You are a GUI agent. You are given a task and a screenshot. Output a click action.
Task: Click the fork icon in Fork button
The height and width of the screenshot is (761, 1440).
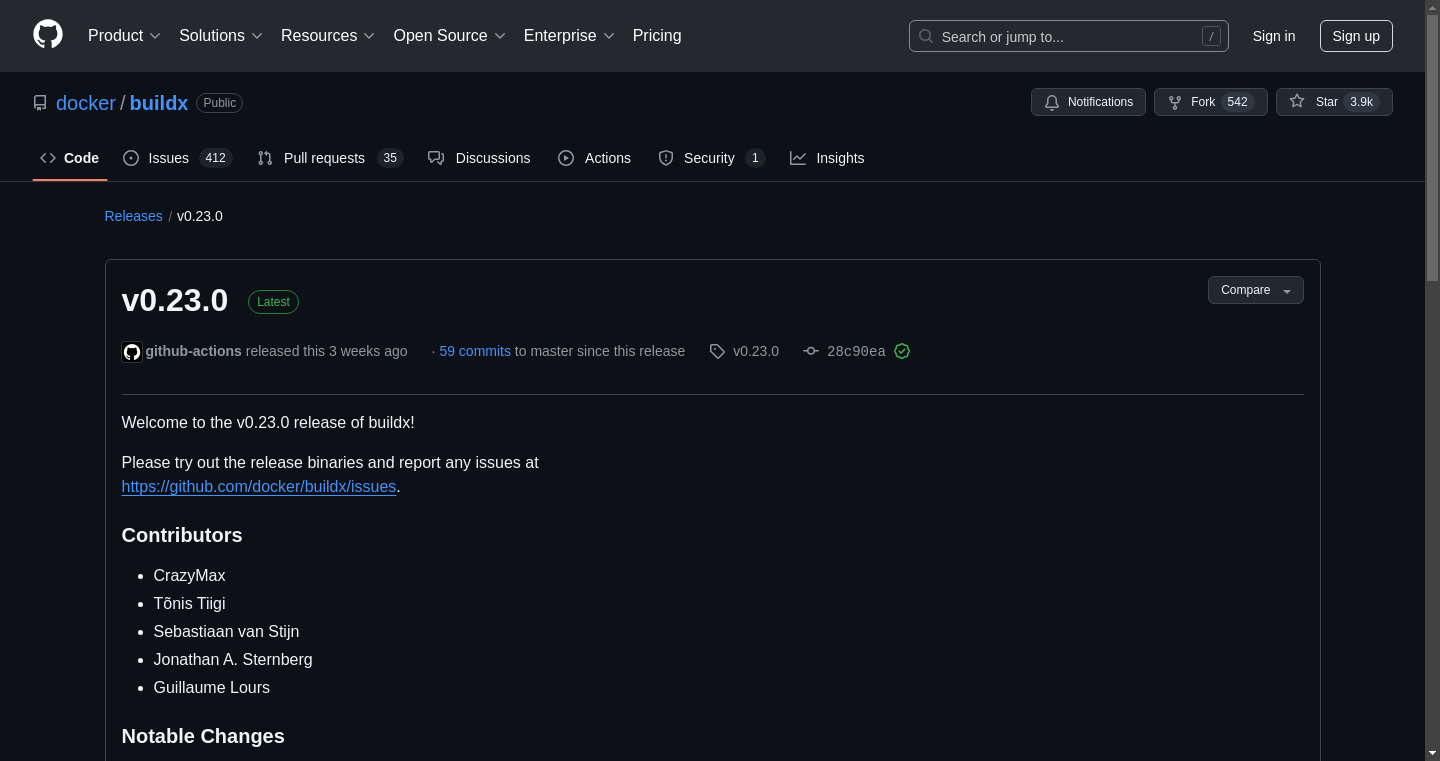click(1175, 103)
